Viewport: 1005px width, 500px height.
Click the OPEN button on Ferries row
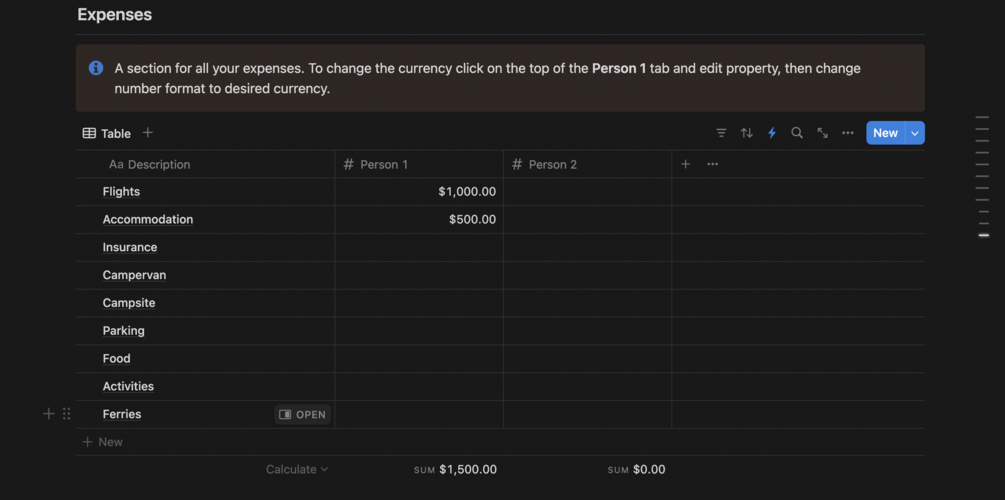[302, 414]
